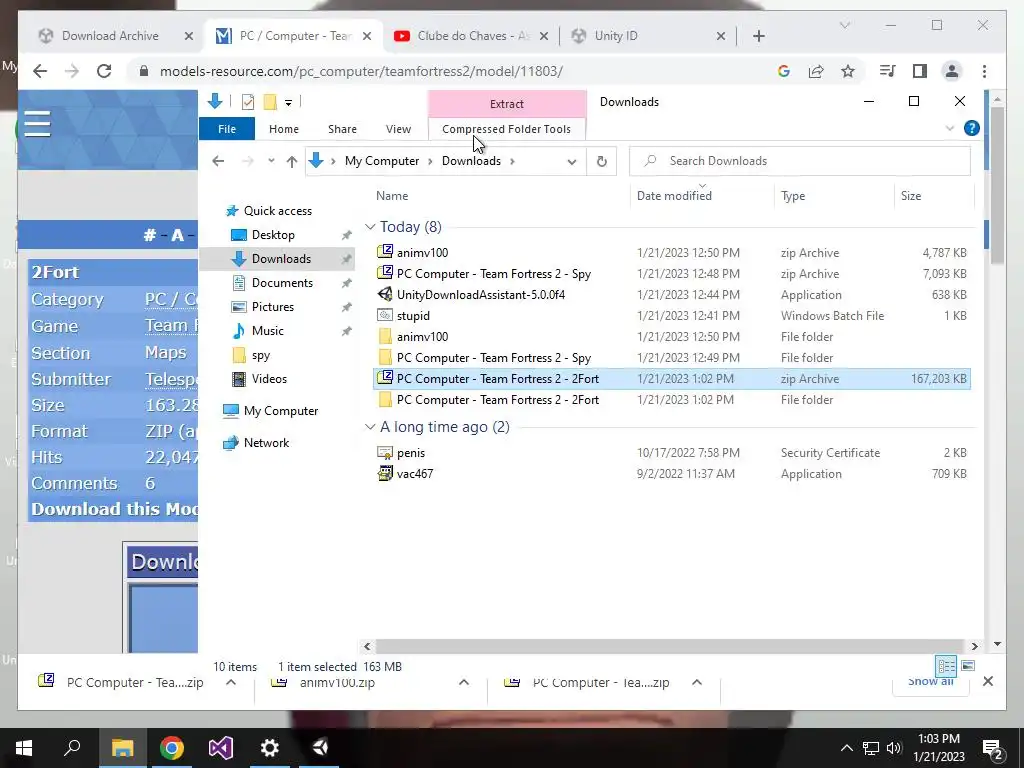1024x768 pixels.
Task: Click the New Folder quick access icon
Action: [270, 102]
